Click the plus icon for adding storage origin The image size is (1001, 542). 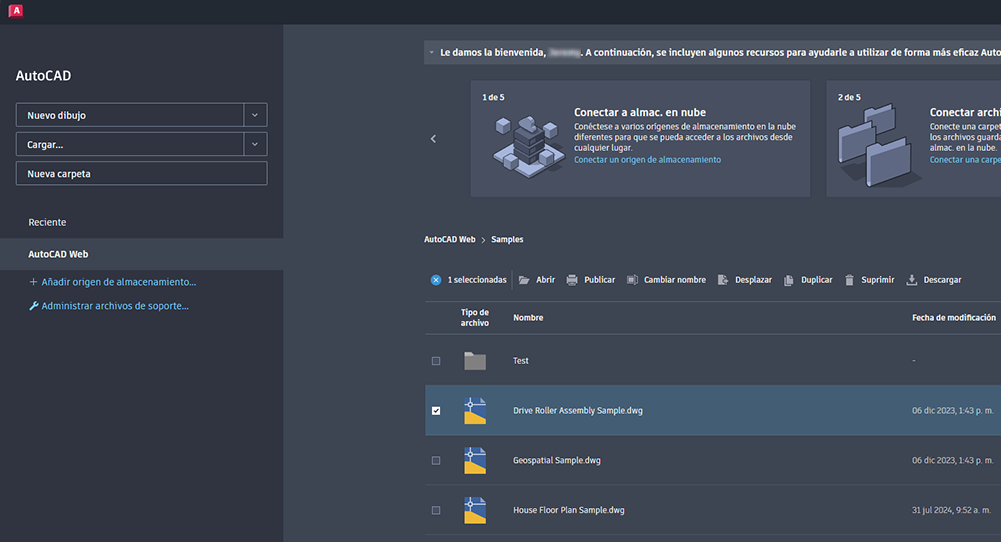(33, 282)
